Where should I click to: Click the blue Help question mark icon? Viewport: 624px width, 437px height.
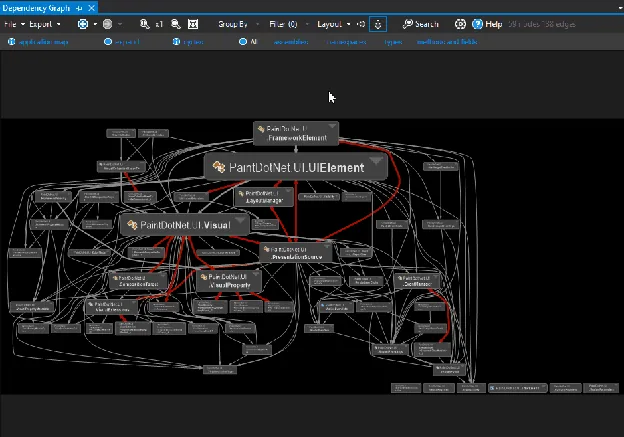coord(477,24)
